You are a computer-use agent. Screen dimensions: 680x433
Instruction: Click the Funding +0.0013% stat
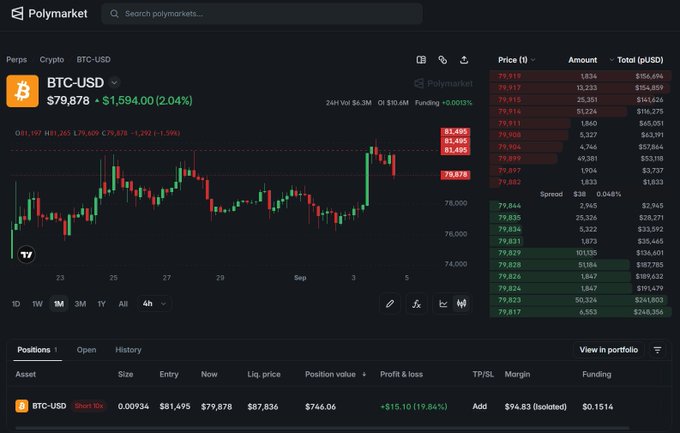[x=443, y=103]
